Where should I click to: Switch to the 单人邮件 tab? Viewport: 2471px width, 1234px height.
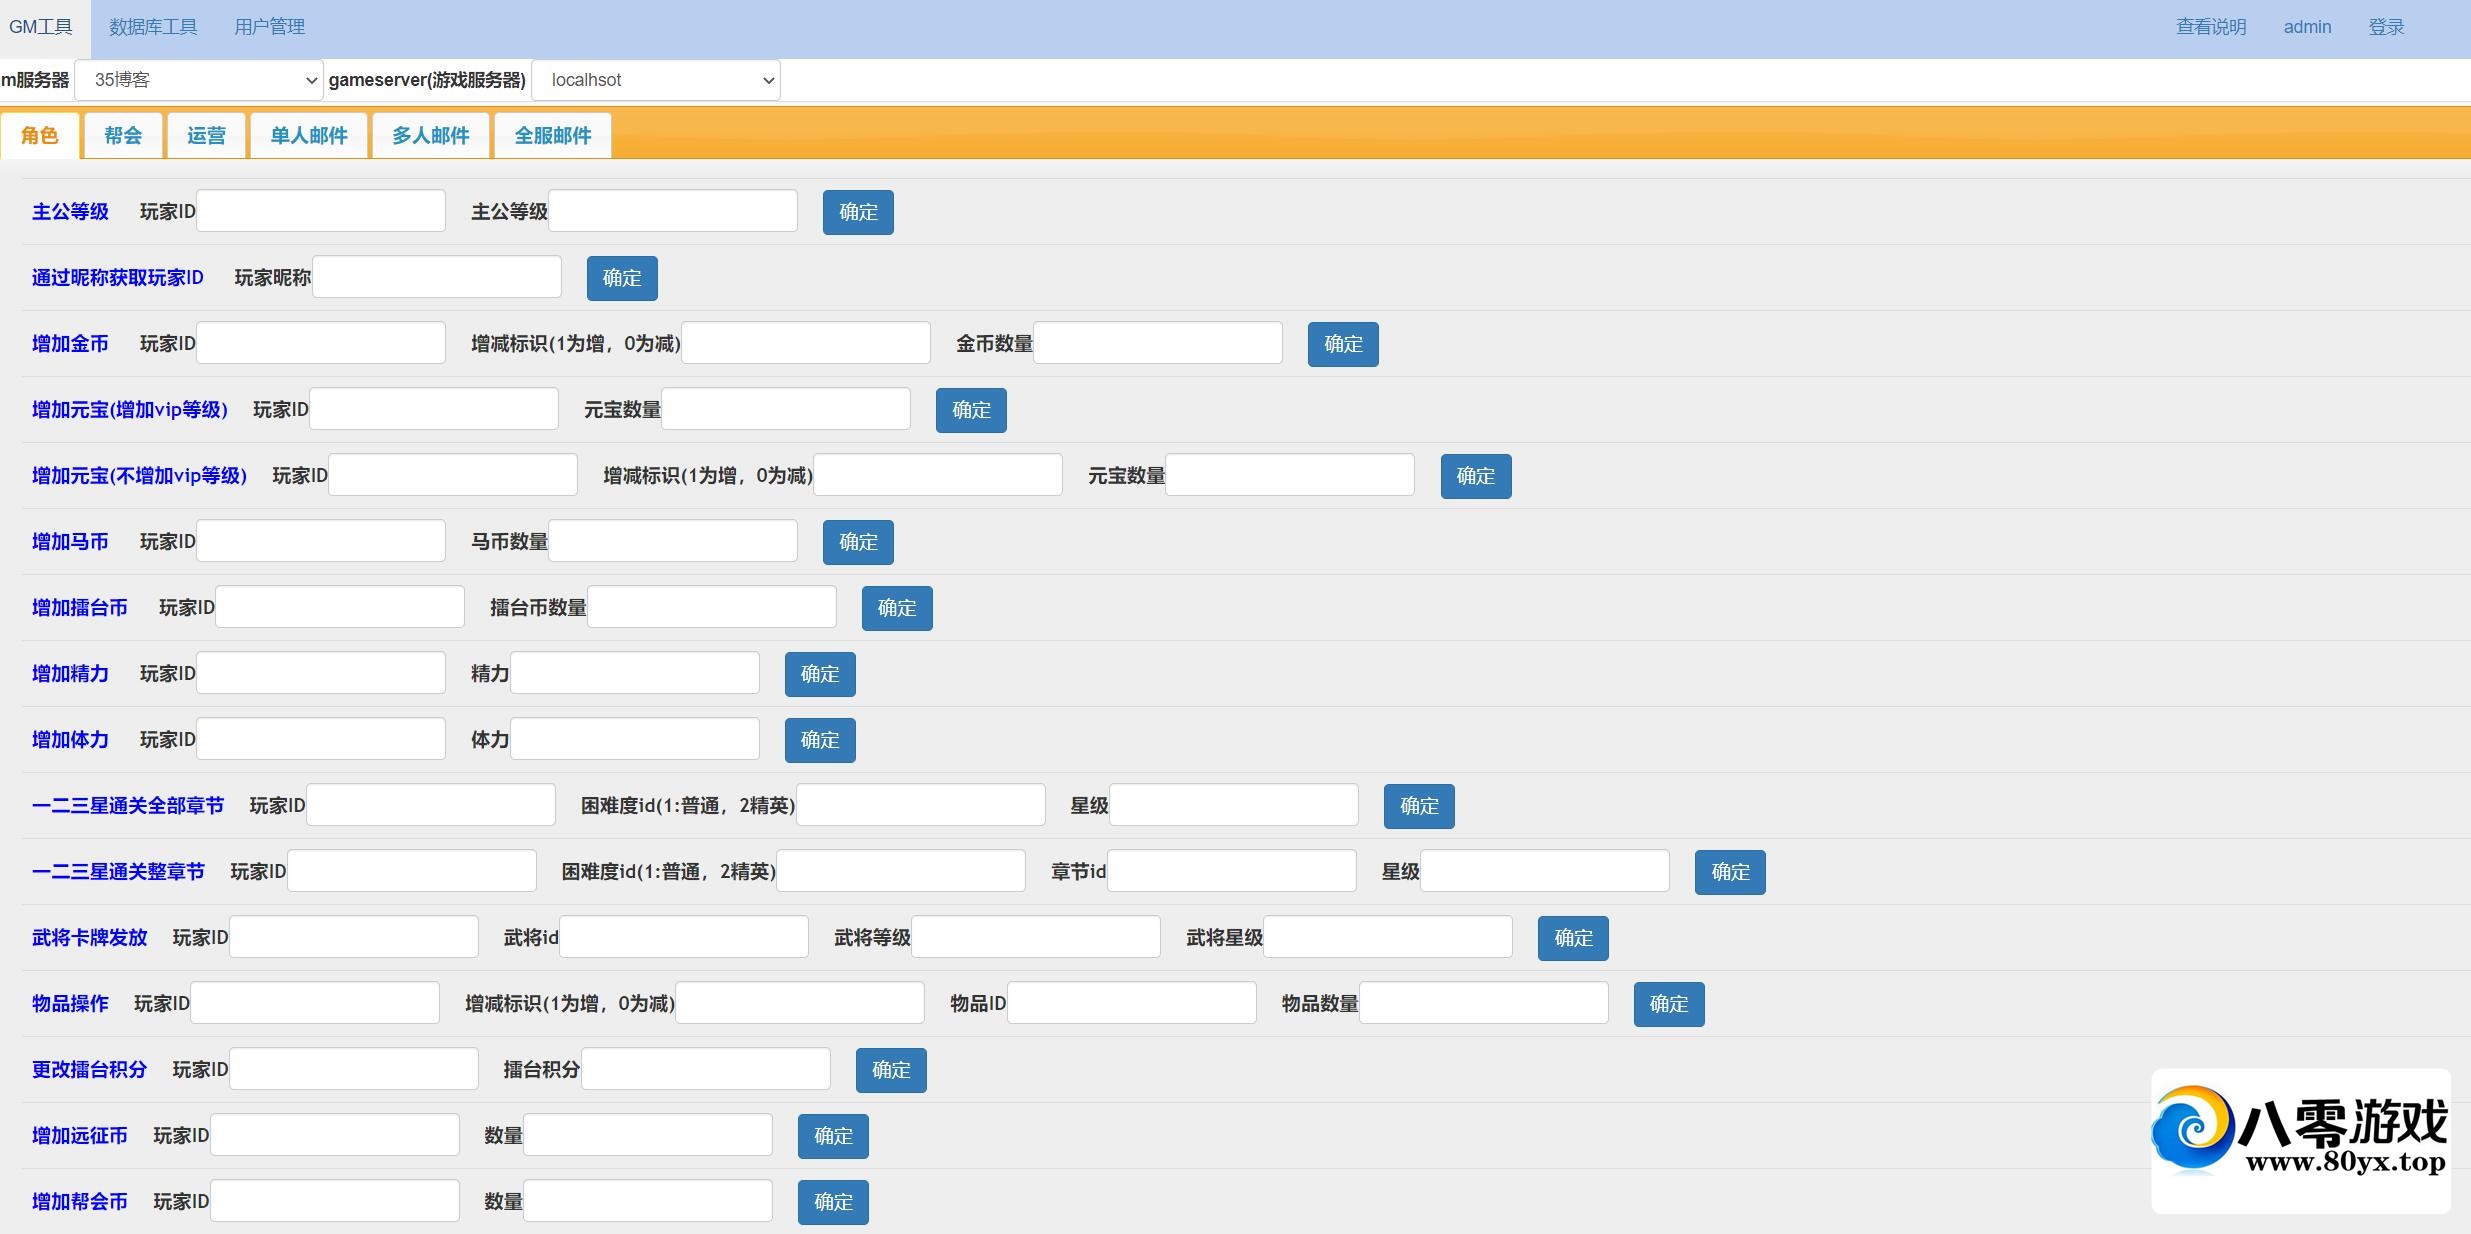point(309,135)
